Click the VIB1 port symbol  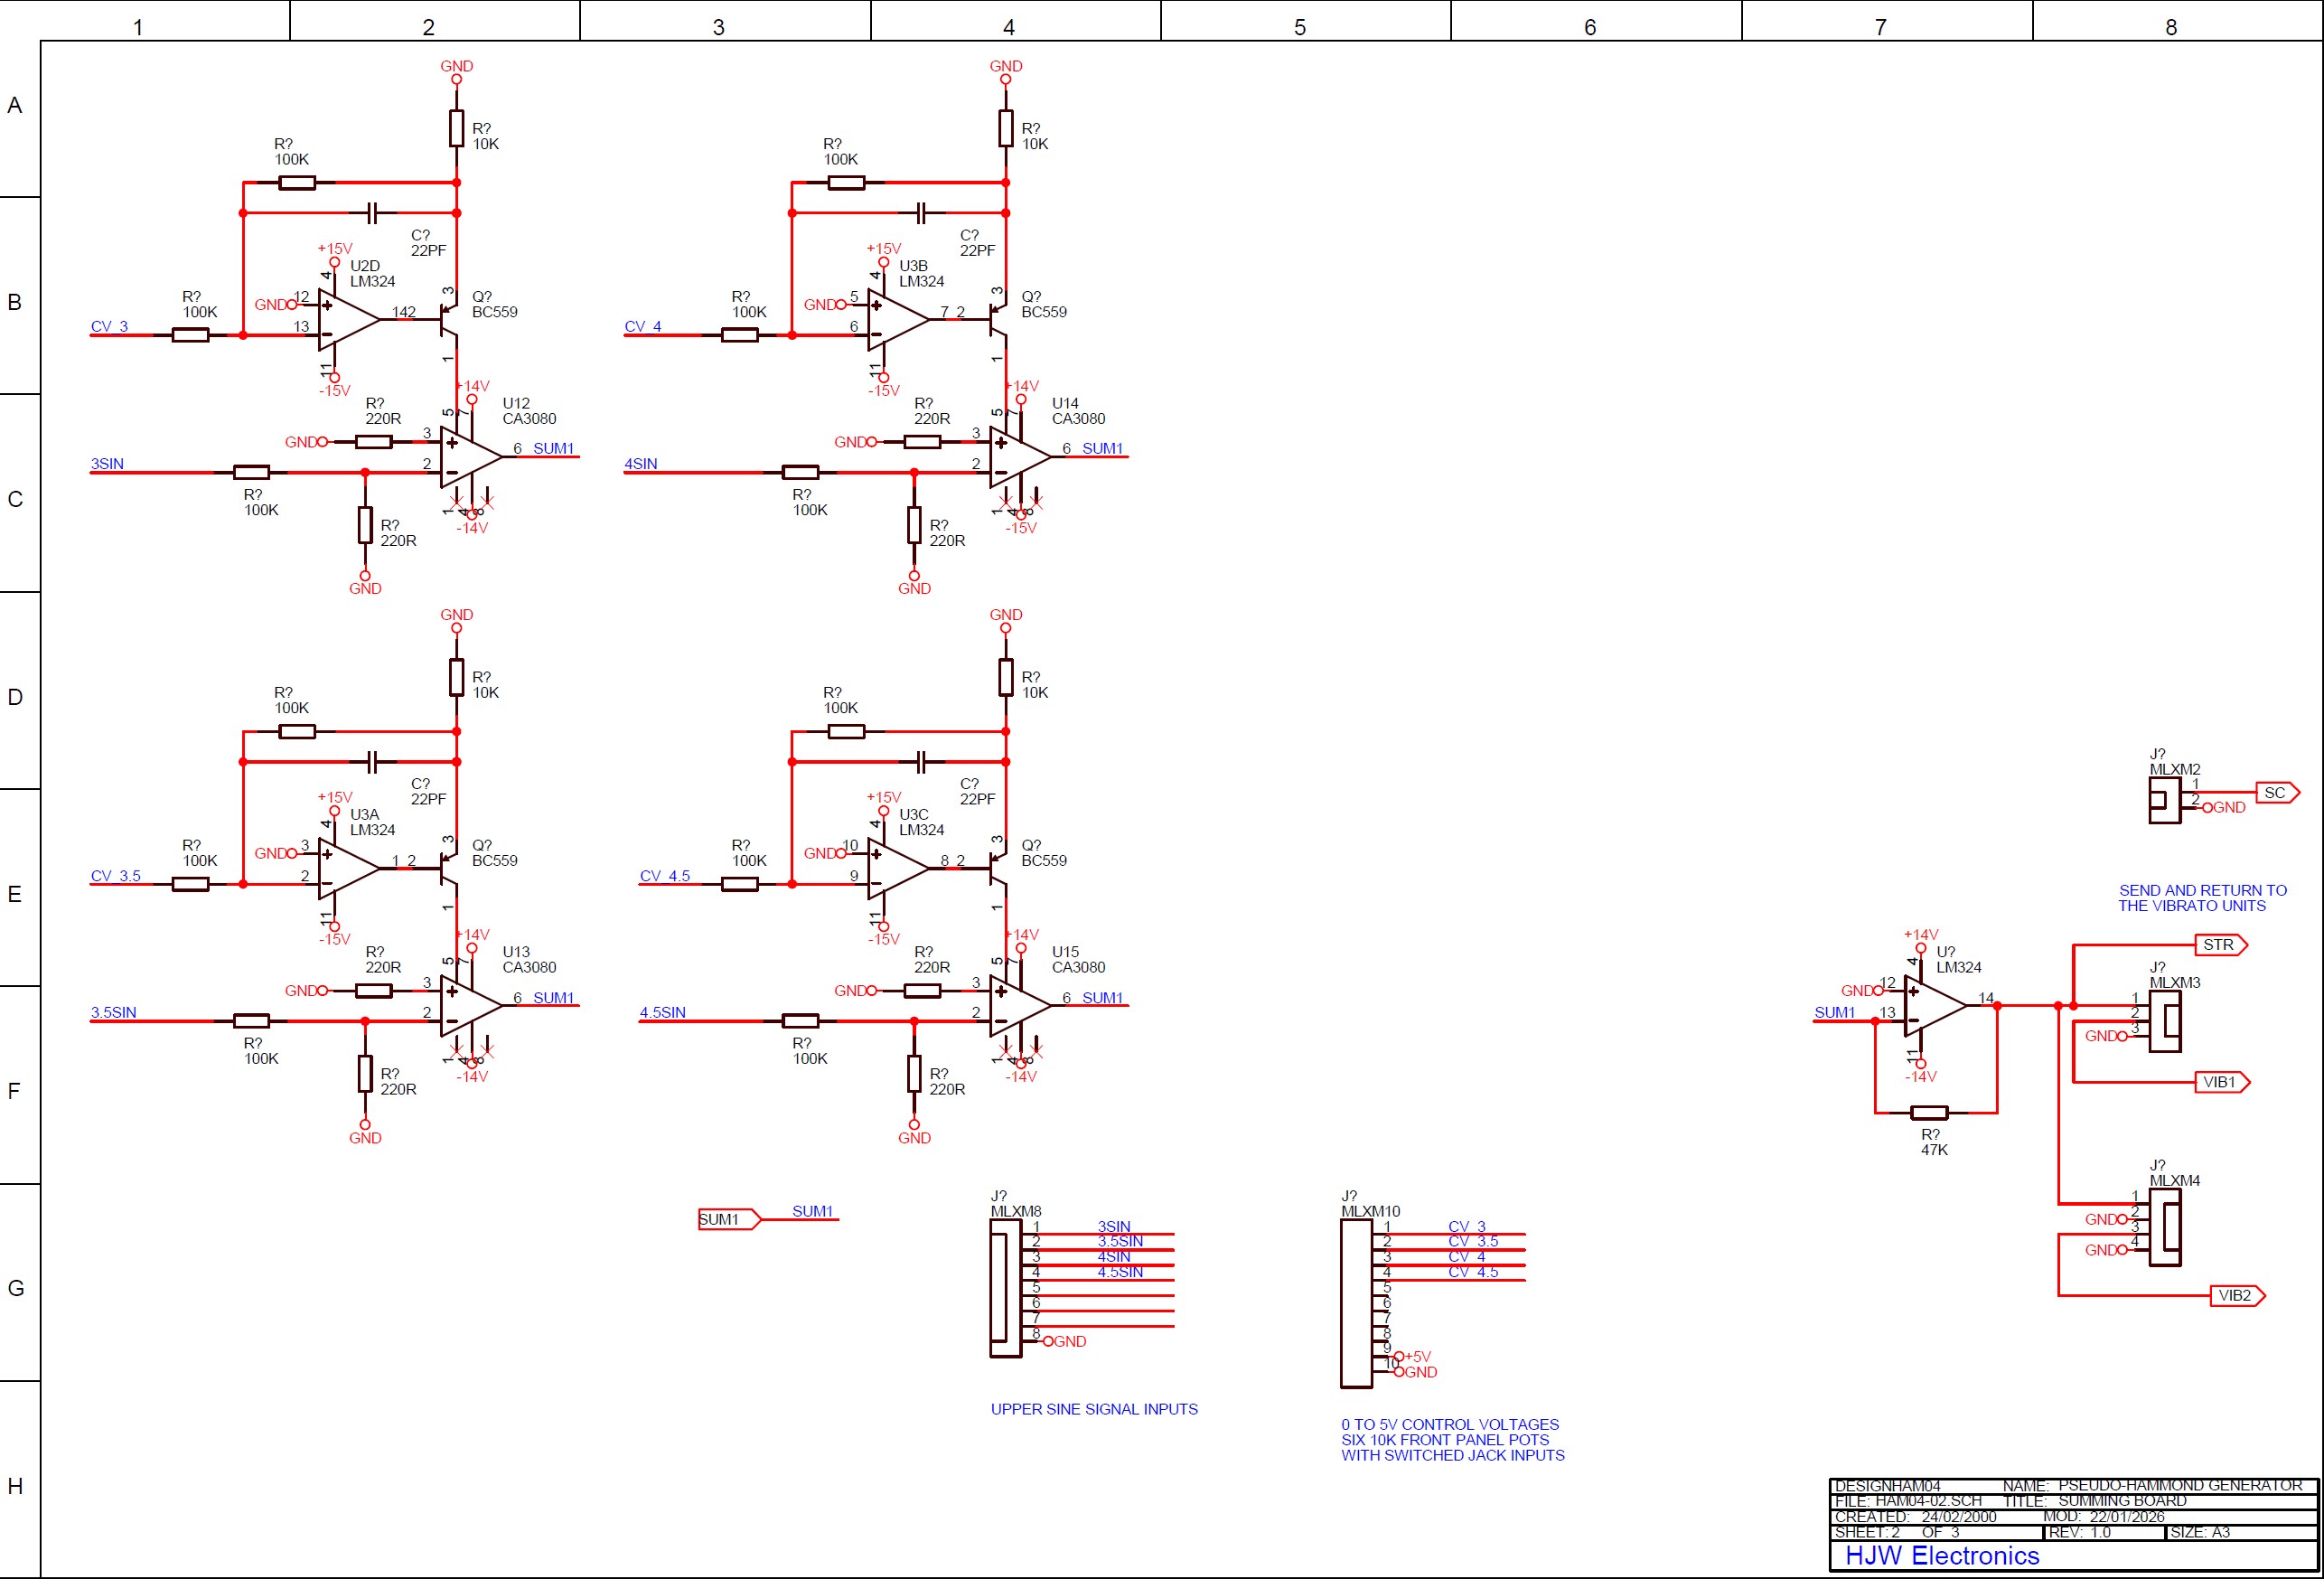click(x=2222, y=1082)
